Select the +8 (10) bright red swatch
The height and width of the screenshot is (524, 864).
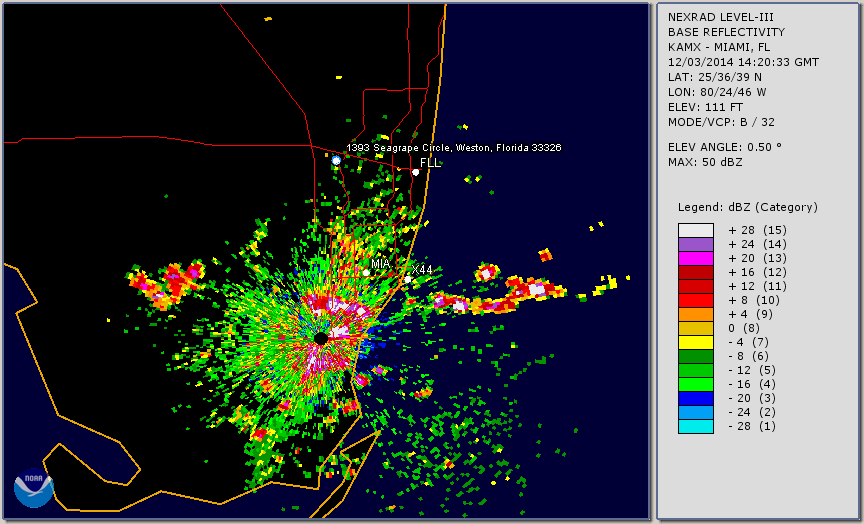tap(696, 300)
